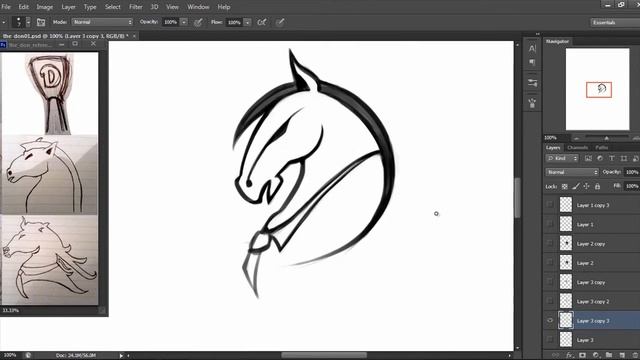The width and height of the screenshot is (640, 360).
Task: Add a layer style fx icon
Action: click(569, 355)
